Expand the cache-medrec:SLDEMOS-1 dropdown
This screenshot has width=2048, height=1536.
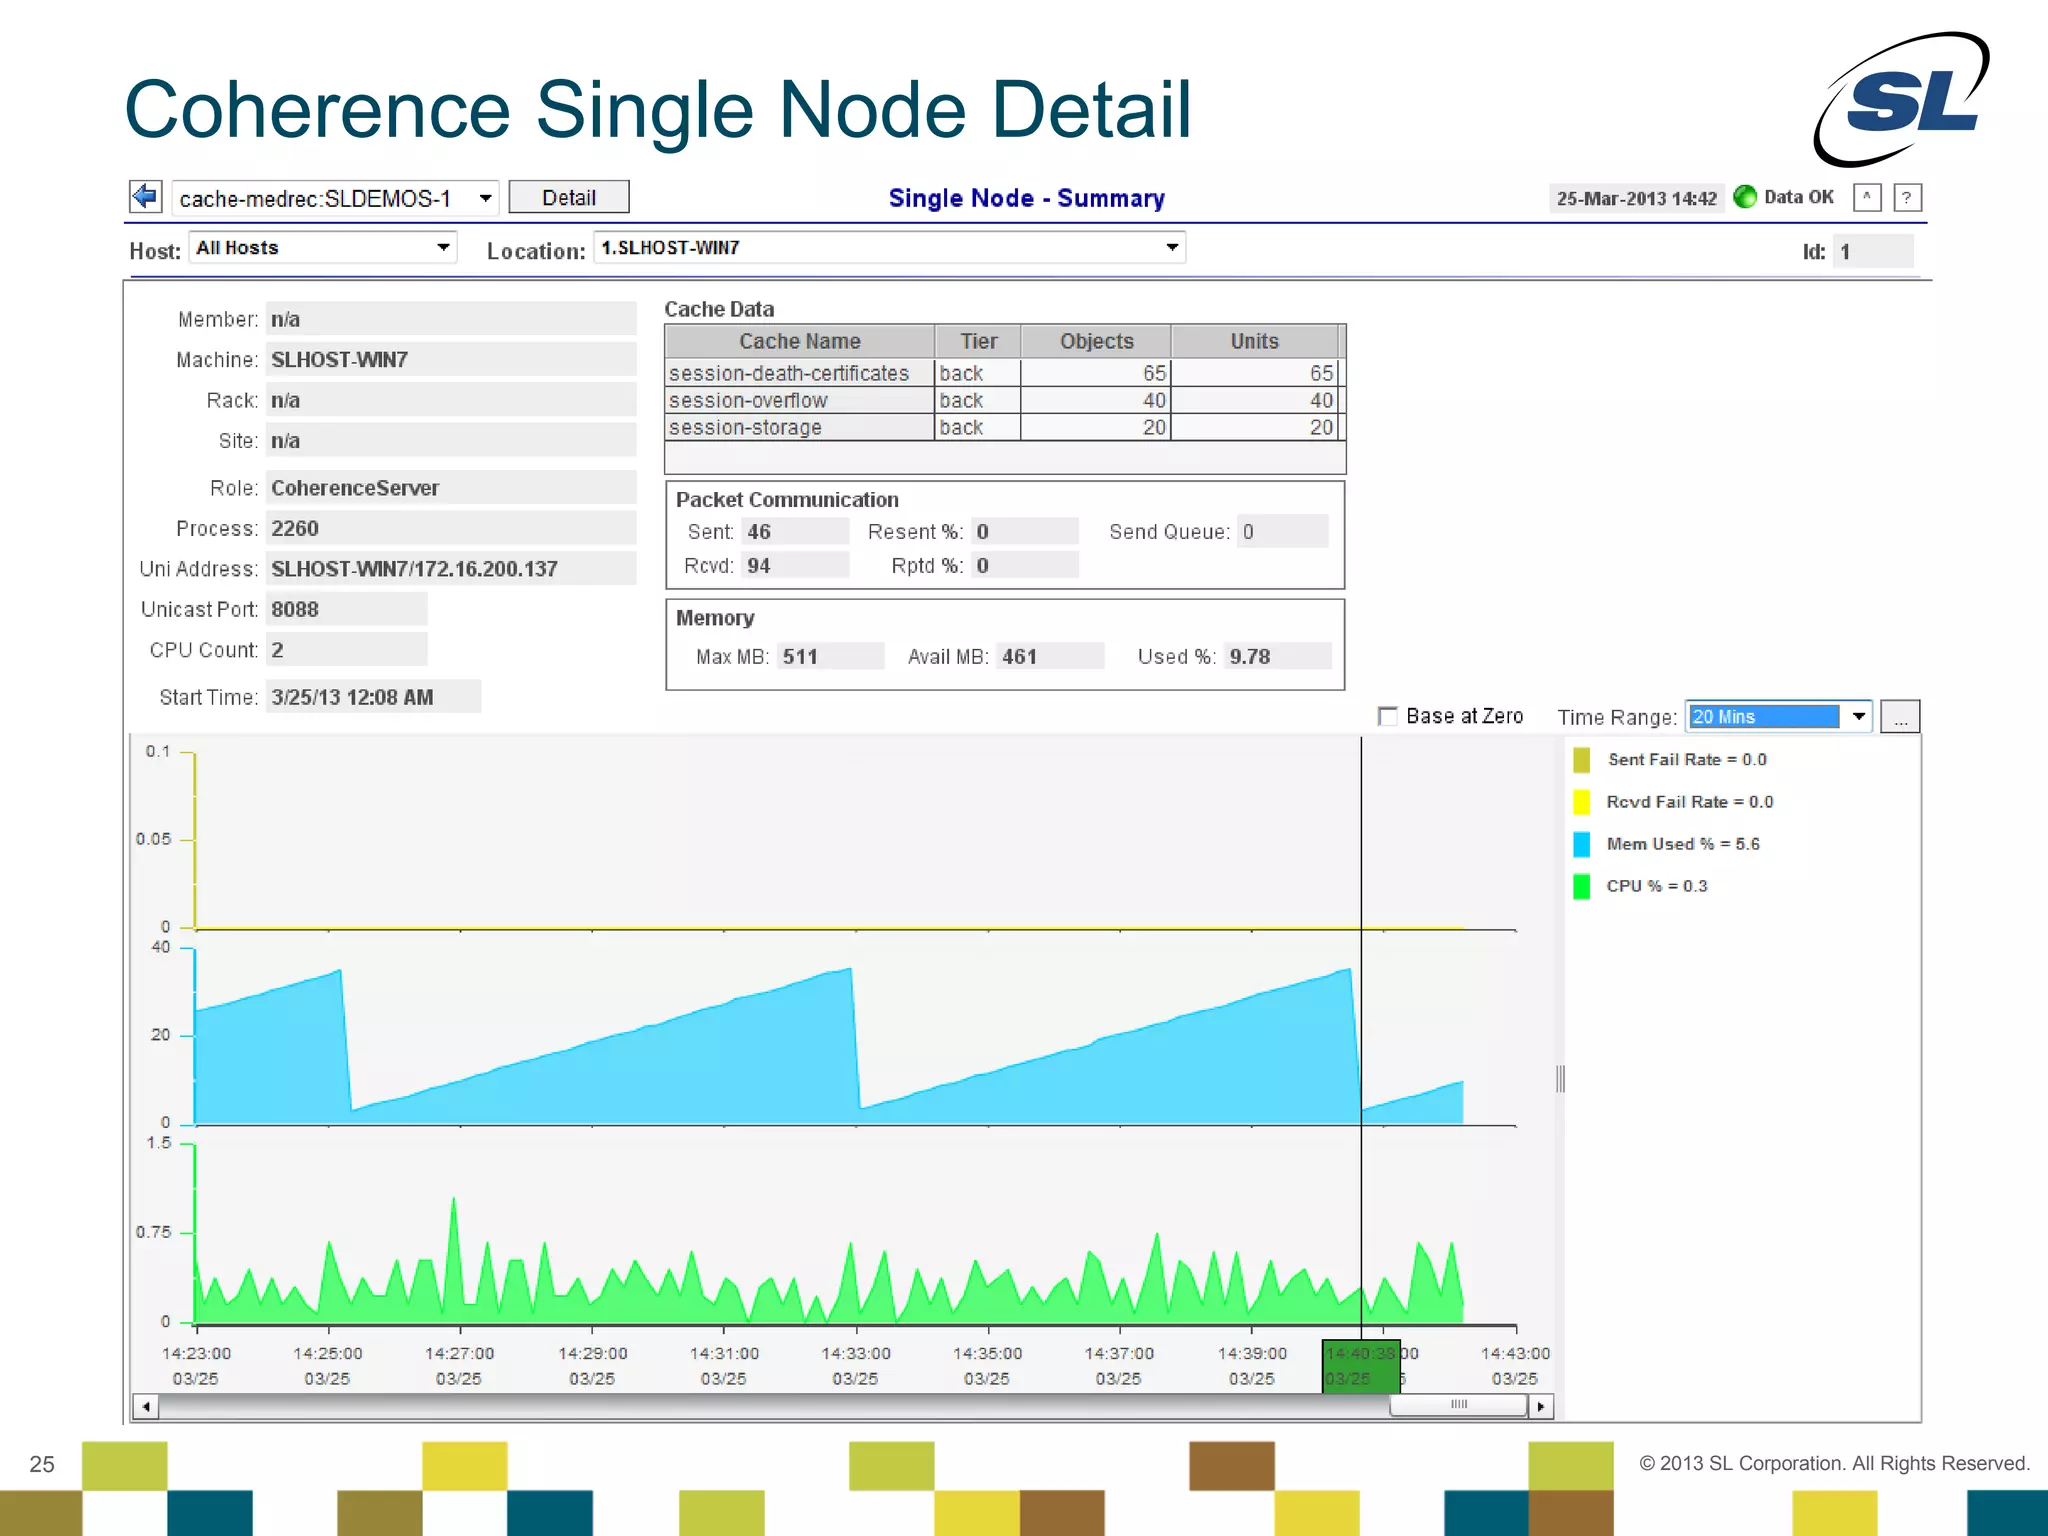(485, 198)
